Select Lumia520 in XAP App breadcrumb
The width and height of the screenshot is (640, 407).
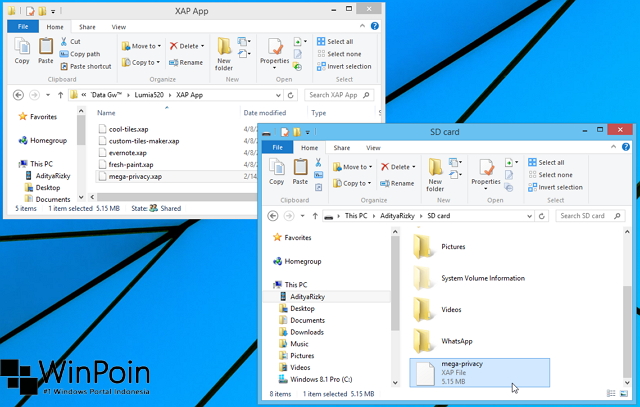pos(149,95)
